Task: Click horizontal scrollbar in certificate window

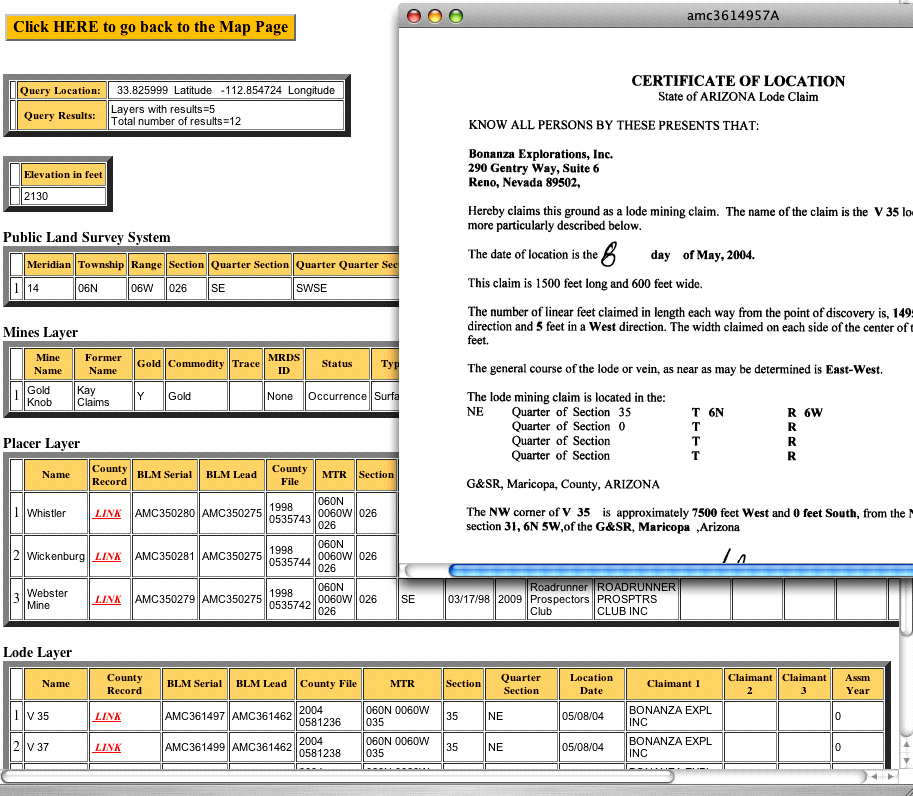Action: [x=680, y=571]
